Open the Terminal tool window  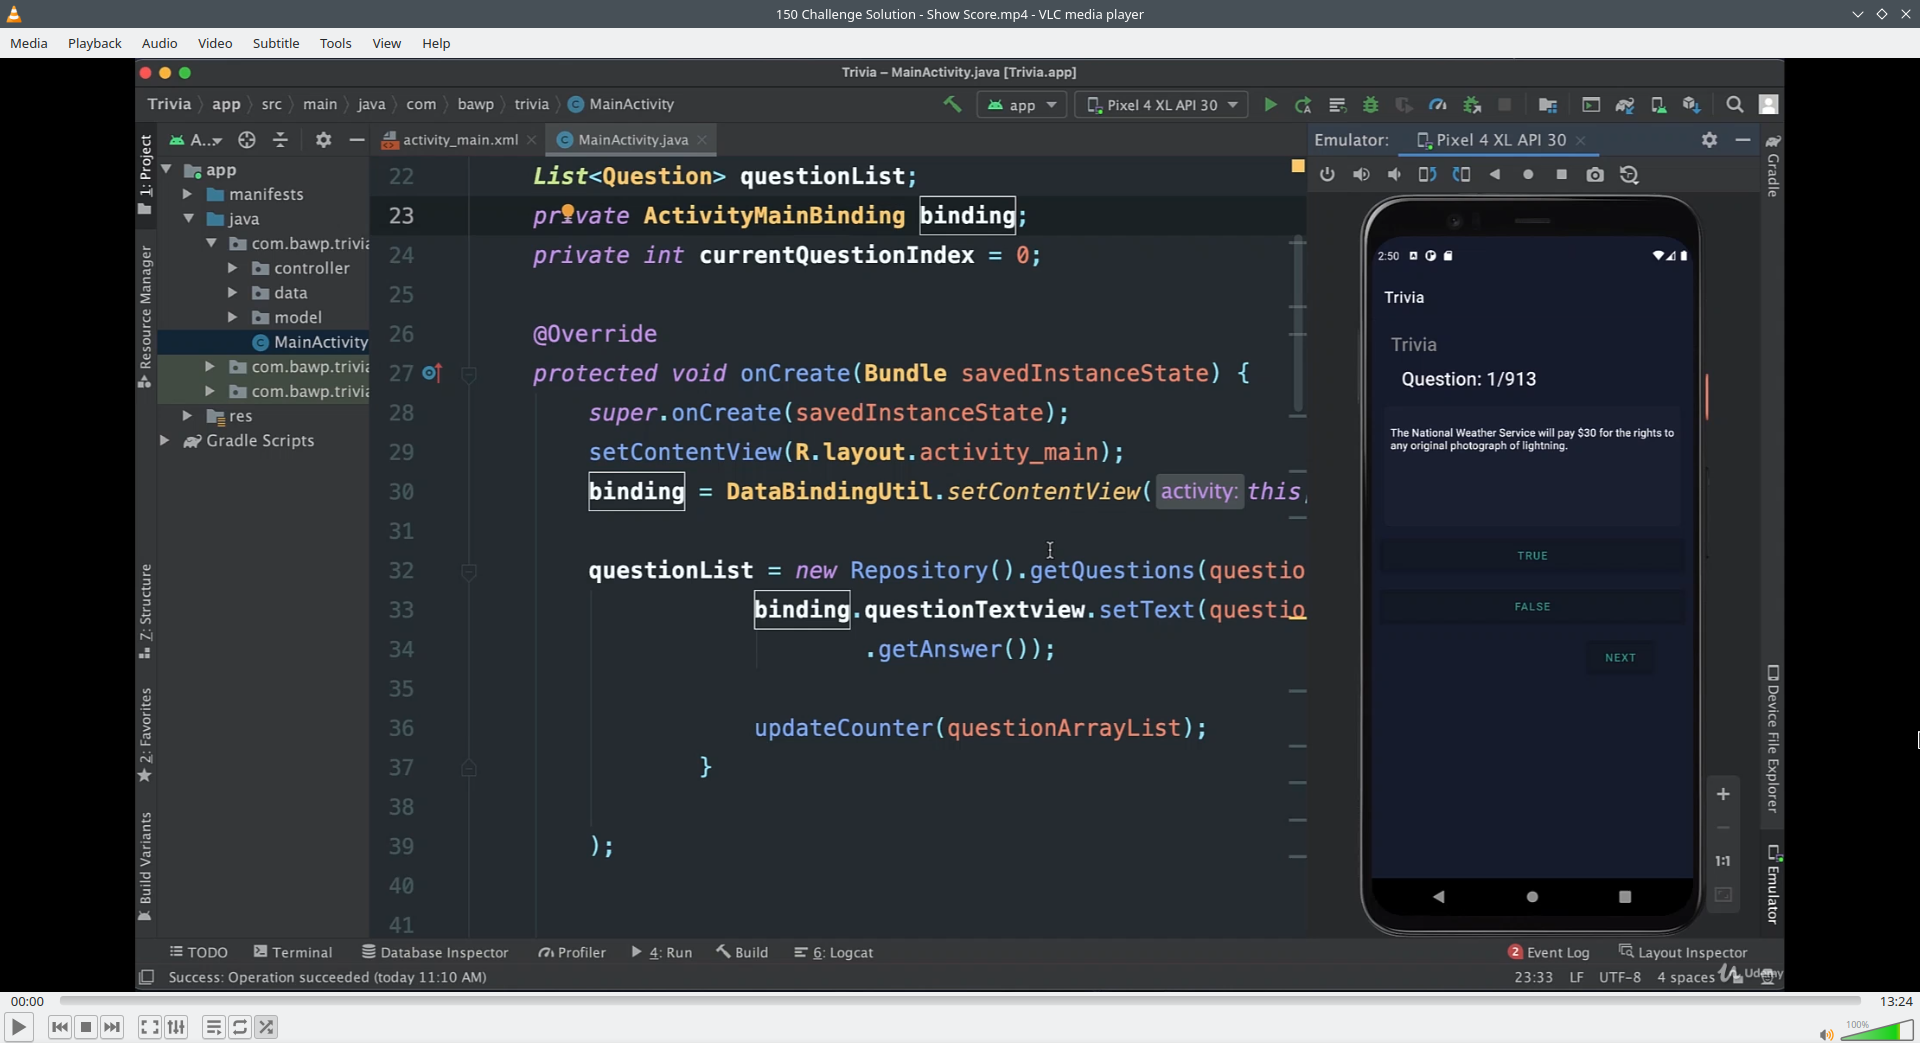tap(293, 952)
